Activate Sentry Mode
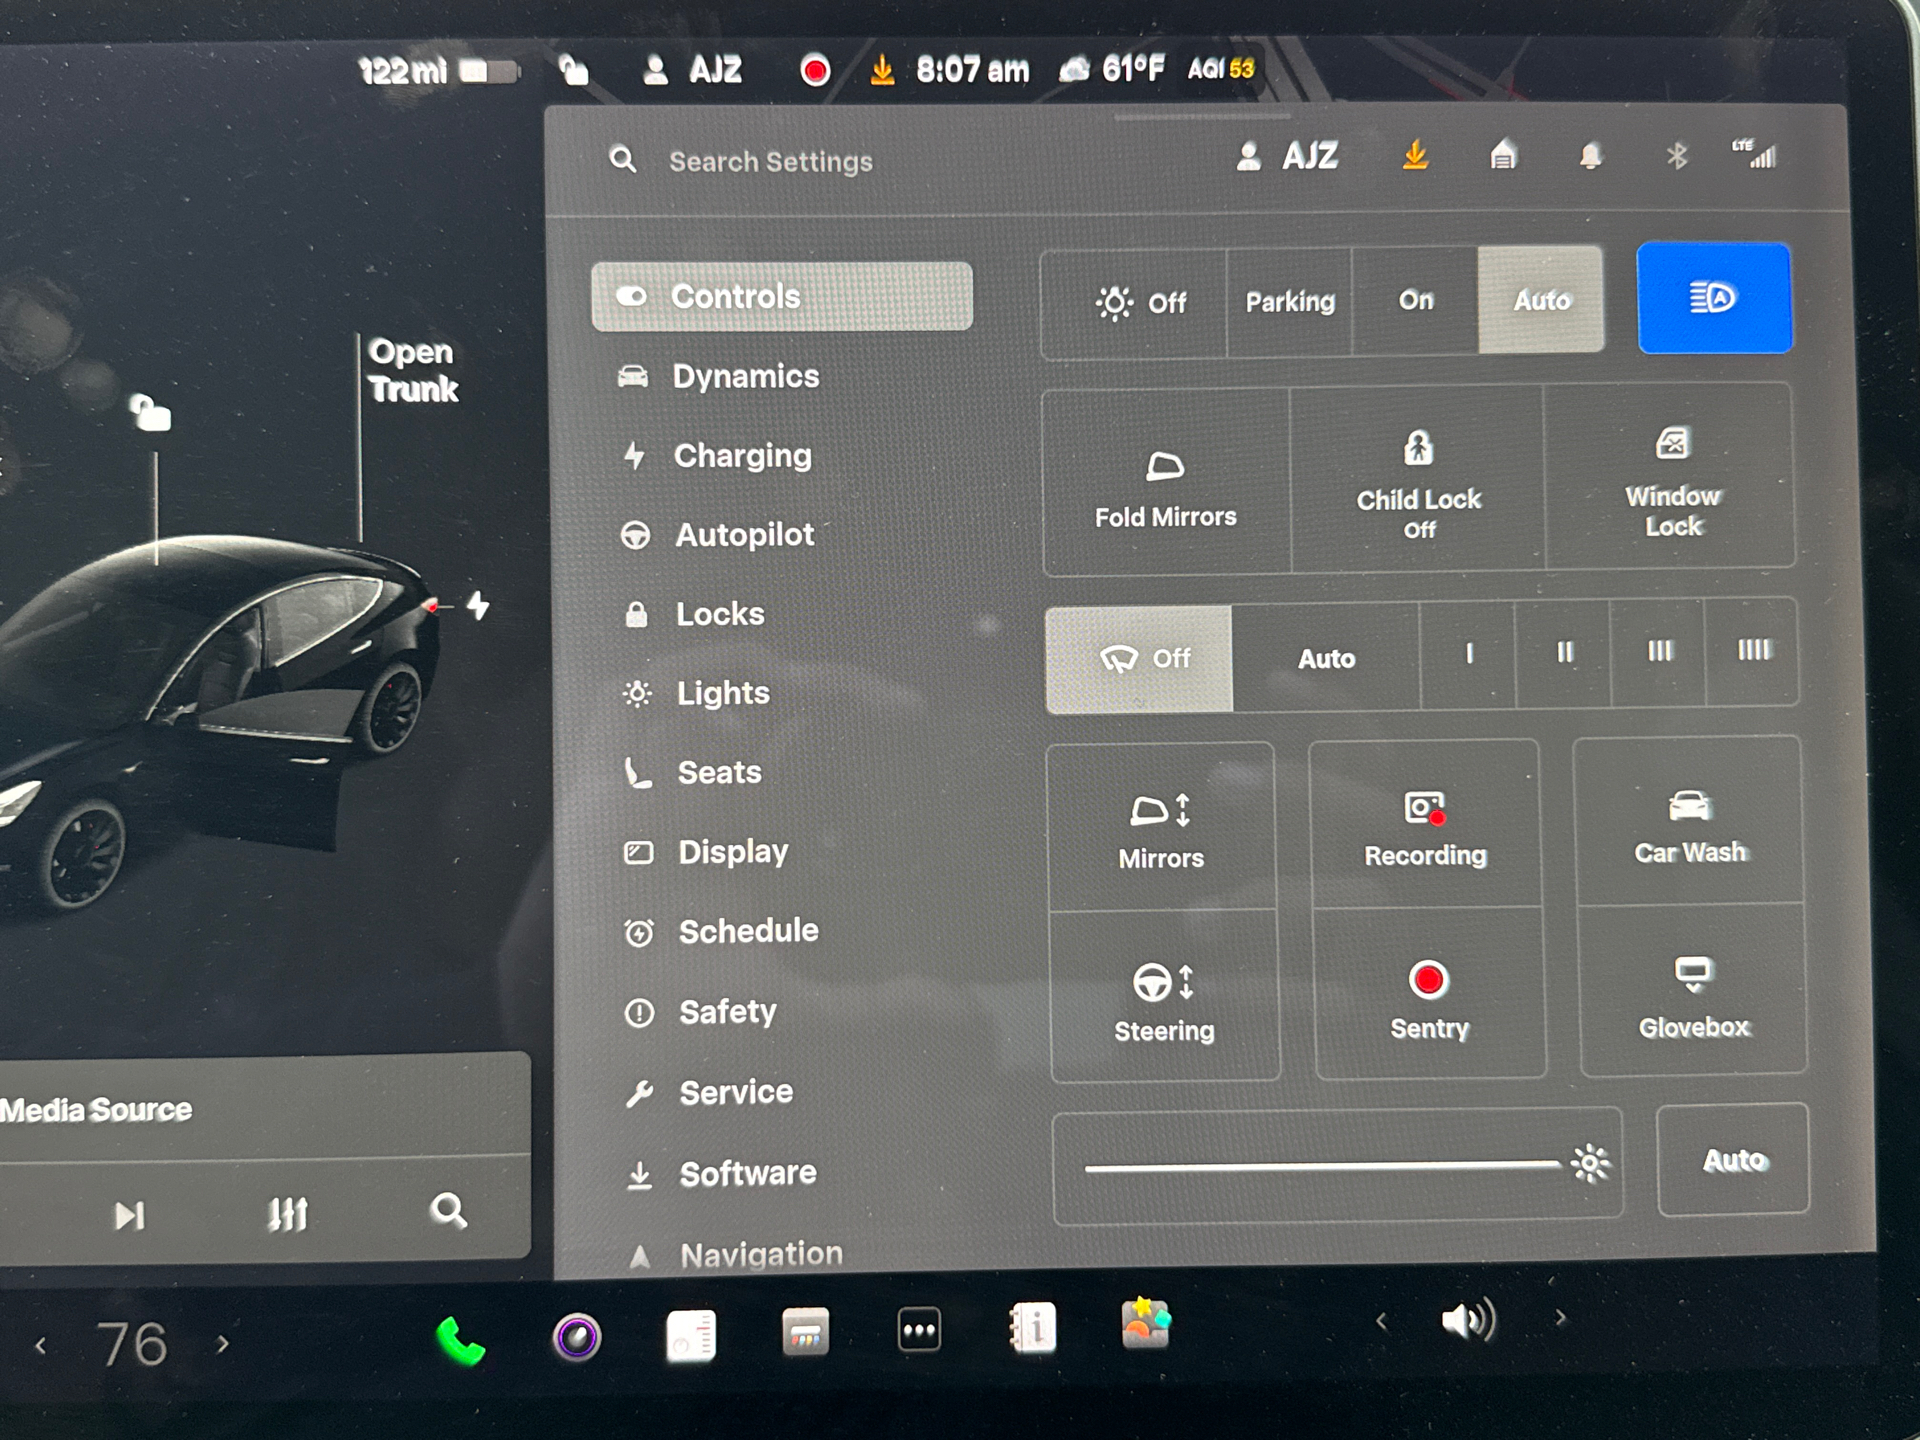Viewport: 1920px width, 1440px height. coord(1429,999)
